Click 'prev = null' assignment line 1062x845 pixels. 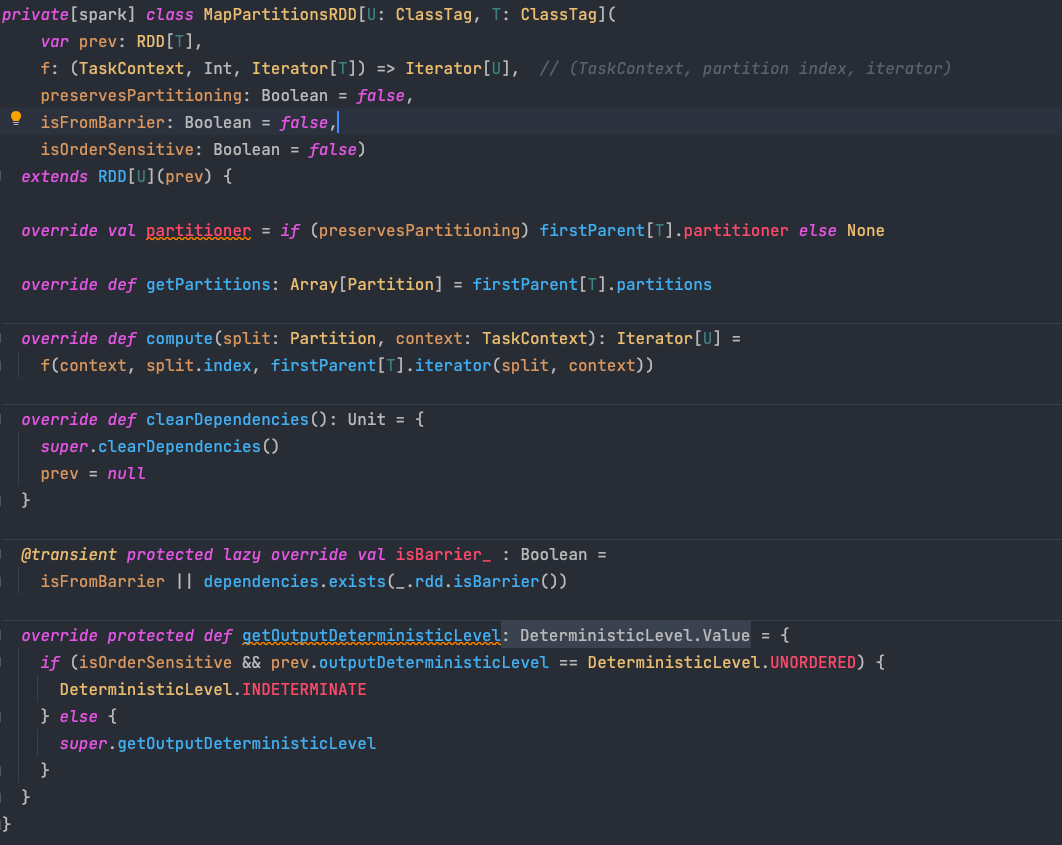(93, 474)
